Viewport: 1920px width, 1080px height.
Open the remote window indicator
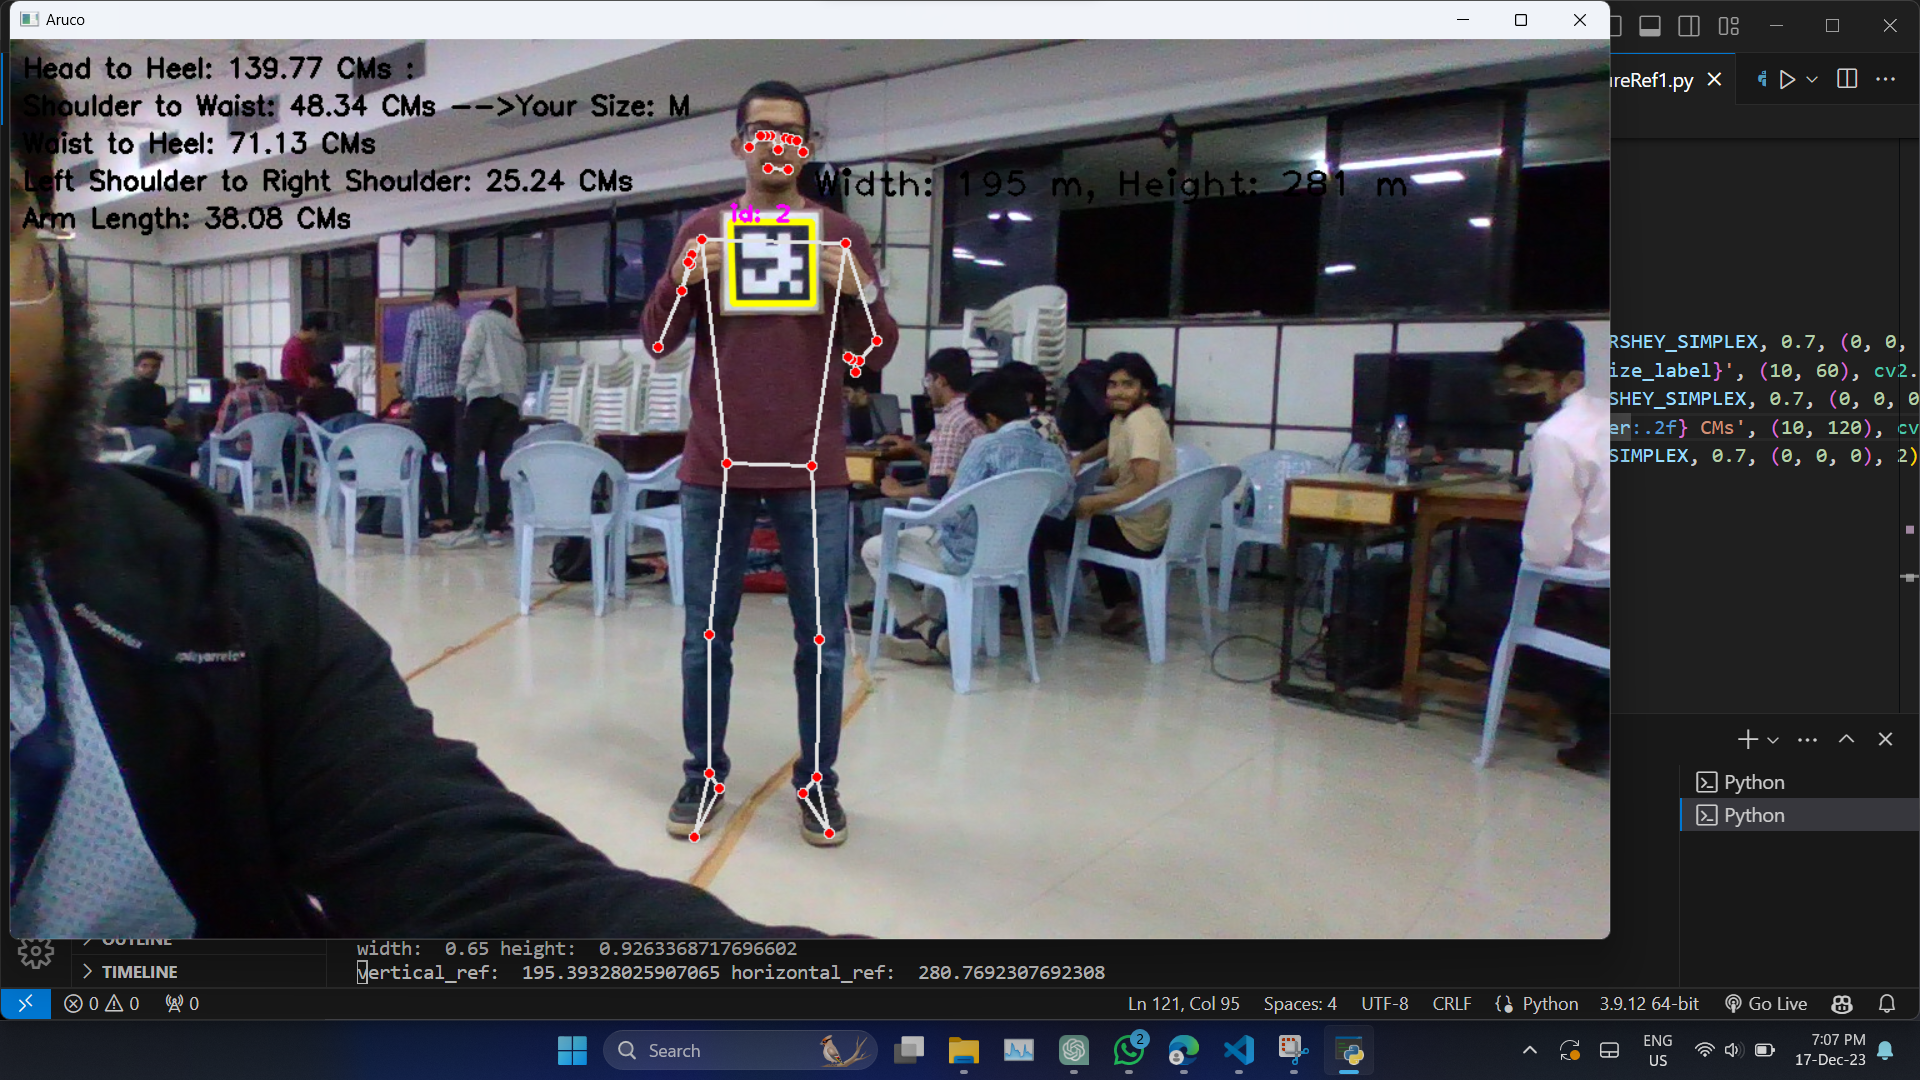25,1003
